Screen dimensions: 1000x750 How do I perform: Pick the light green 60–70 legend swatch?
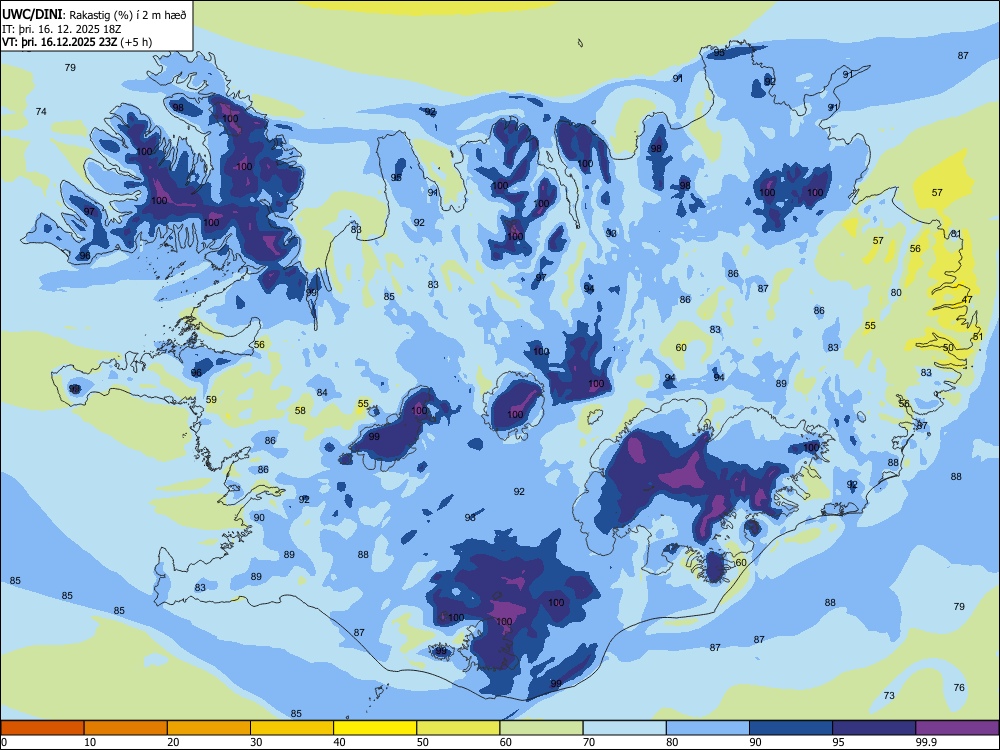tap(541, 728)
